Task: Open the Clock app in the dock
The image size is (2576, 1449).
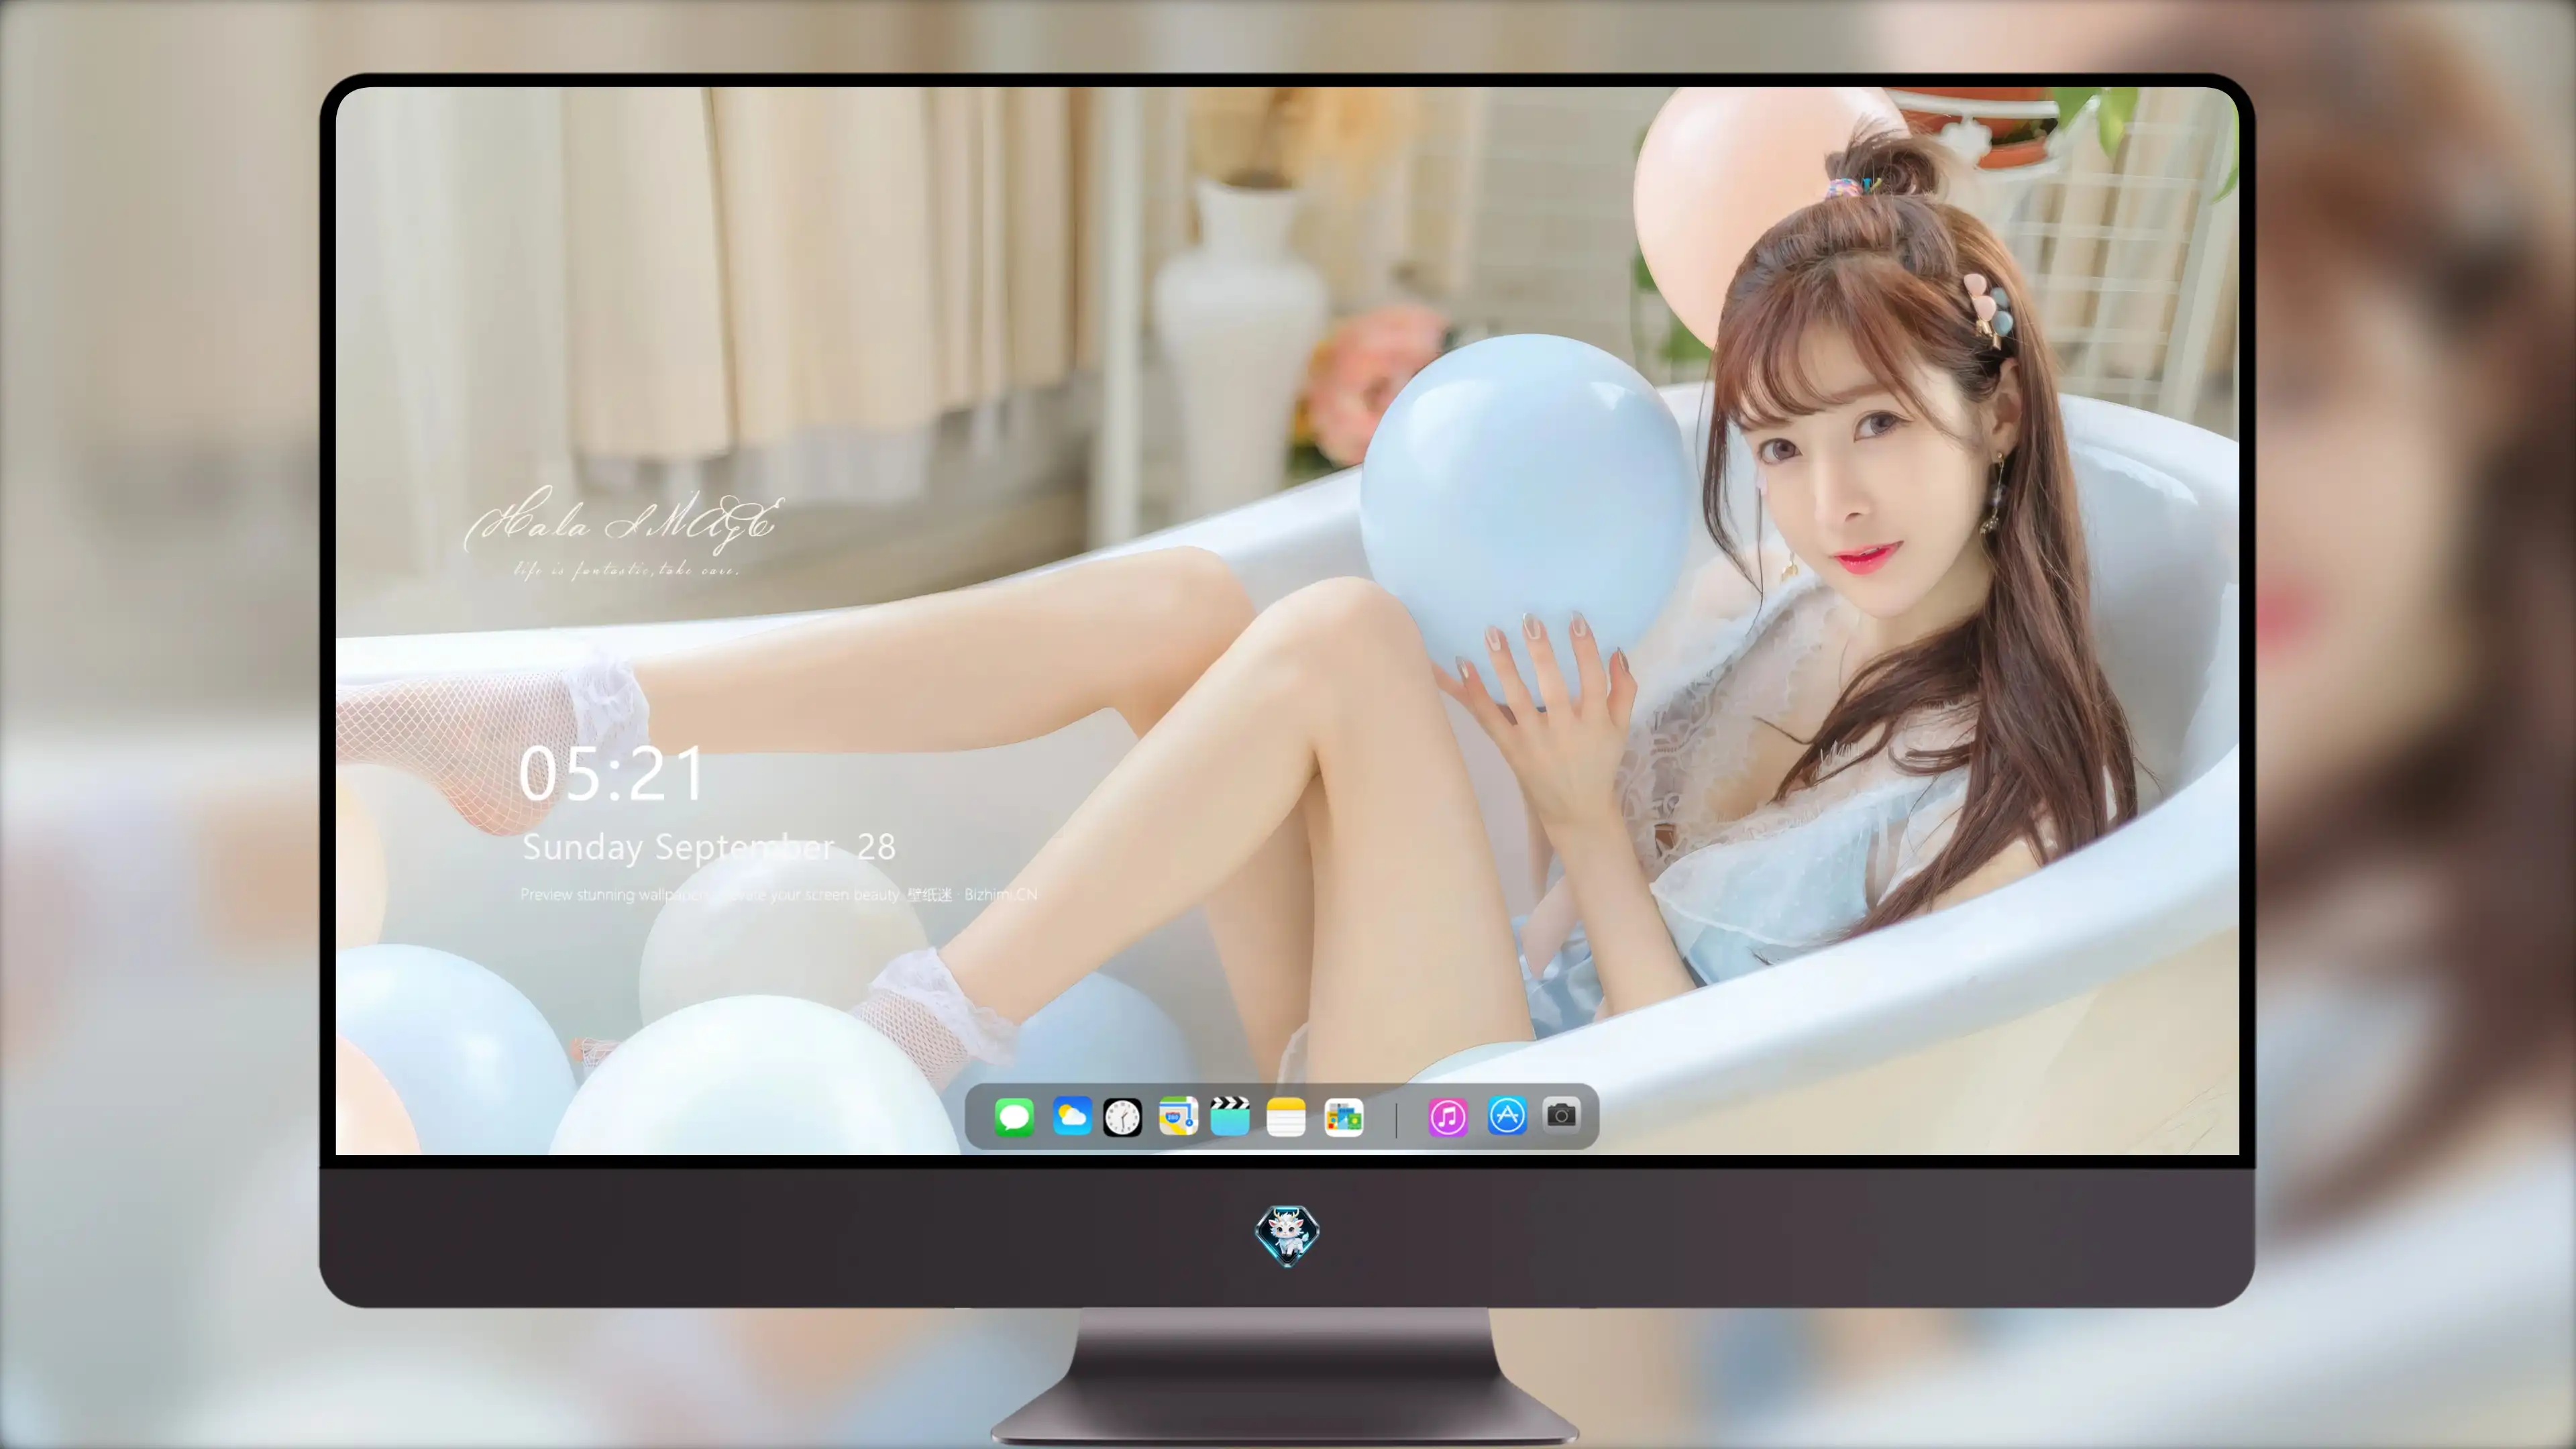Action: coord(1122,1117)
